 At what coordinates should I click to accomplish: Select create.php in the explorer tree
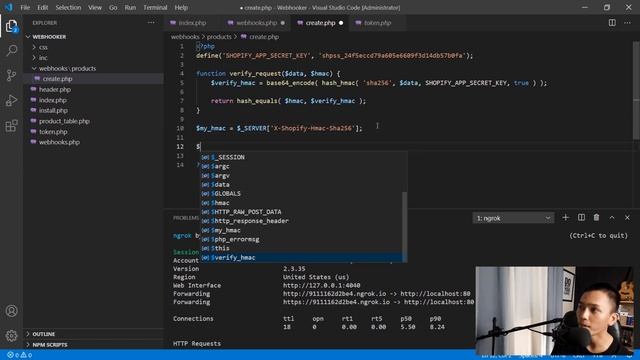(x=94, y=79)
